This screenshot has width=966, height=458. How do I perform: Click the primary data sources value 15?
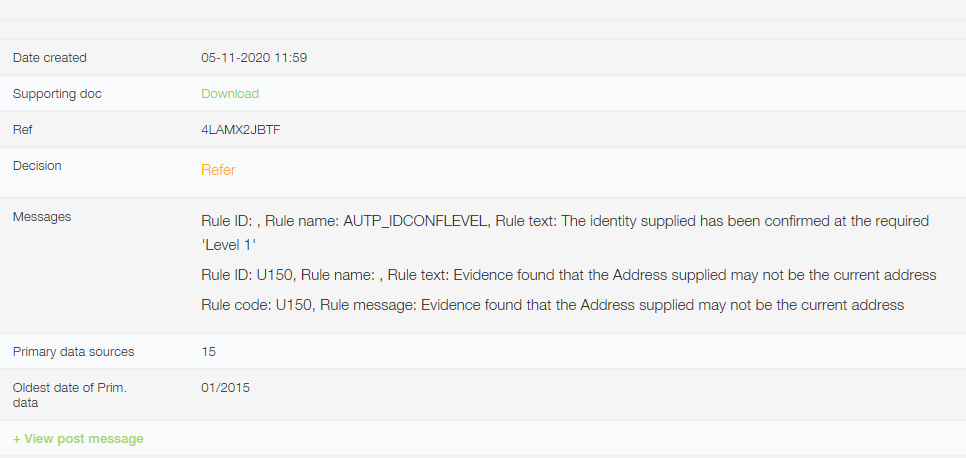click(x=208, y=352)
